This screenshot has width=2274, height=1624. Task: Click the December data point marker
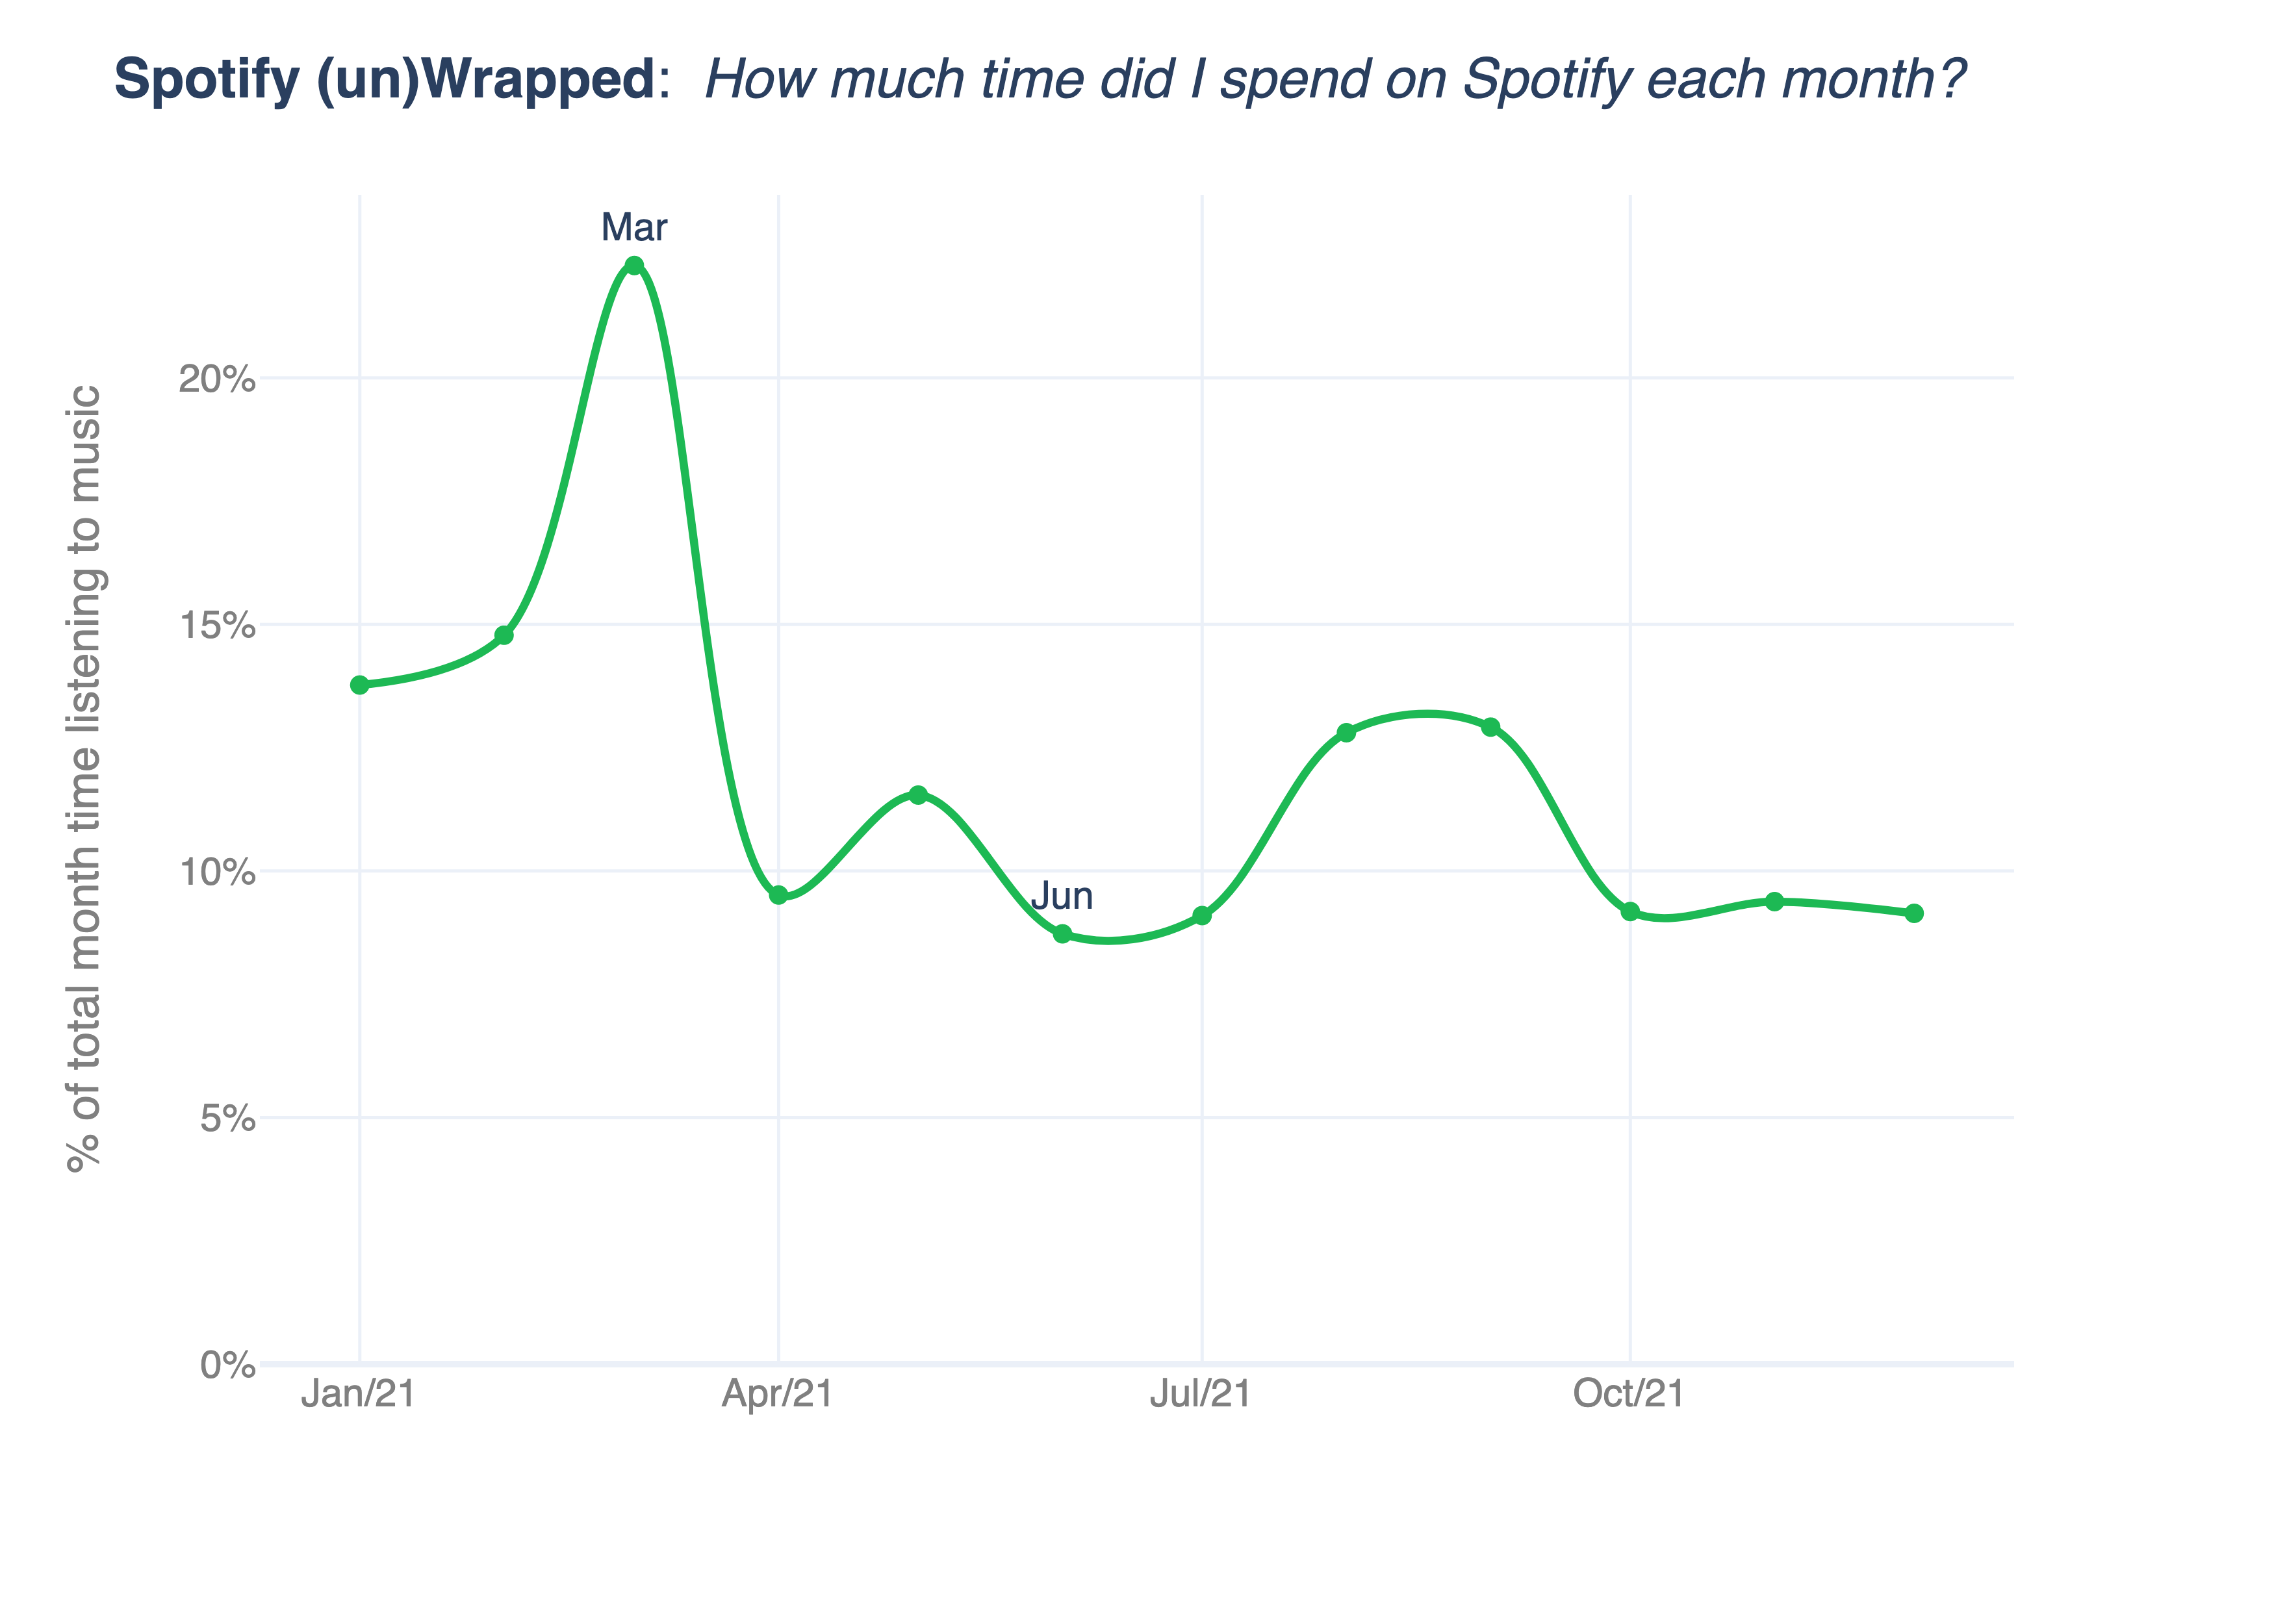click(1914, 913)
